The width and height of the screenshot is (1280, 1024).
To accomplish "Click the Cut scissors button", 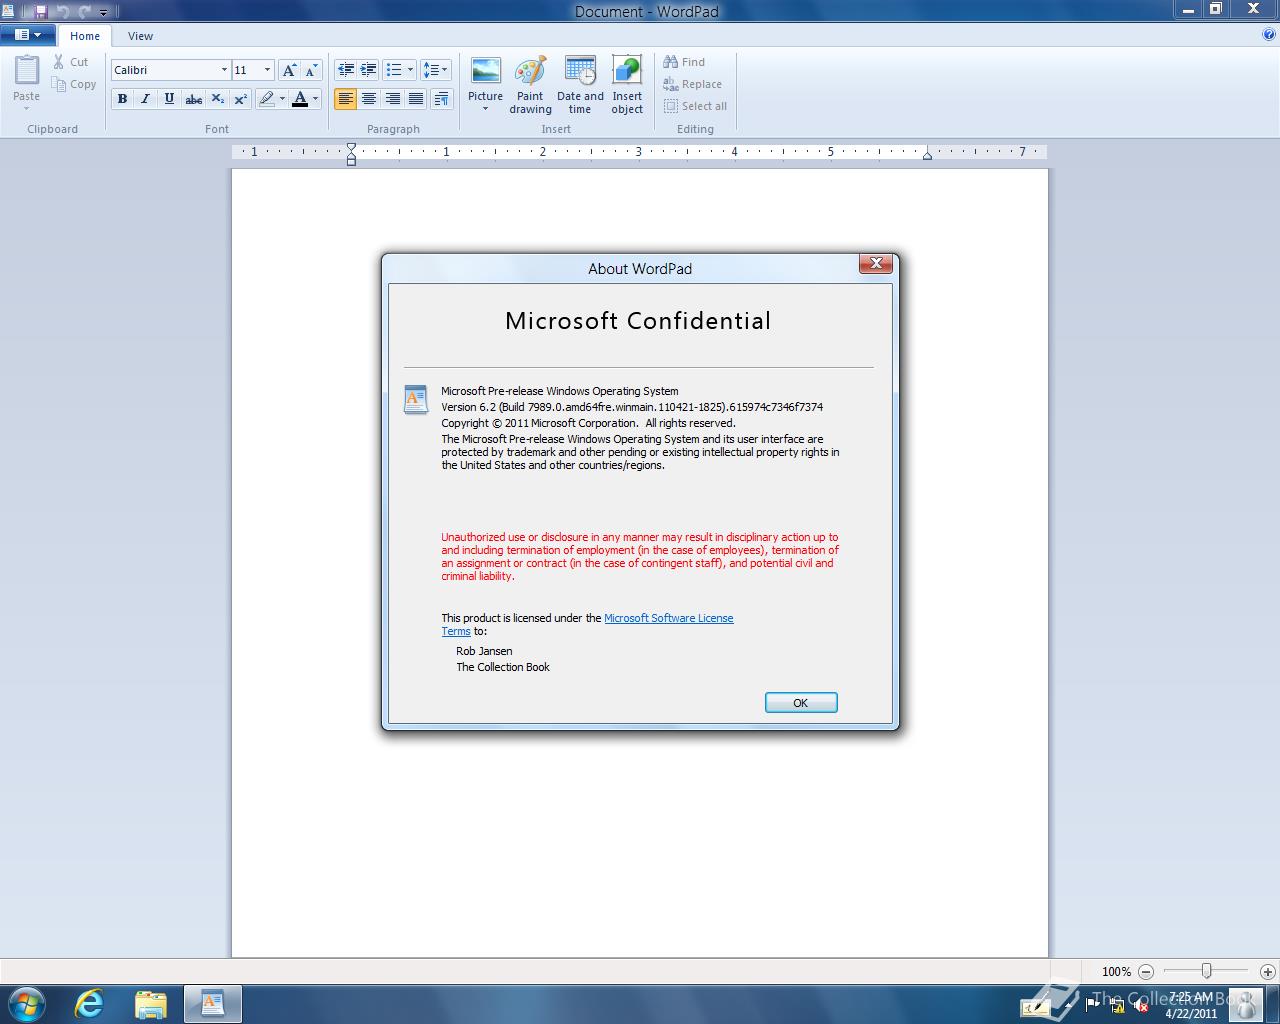I will (x=71, y=62).
